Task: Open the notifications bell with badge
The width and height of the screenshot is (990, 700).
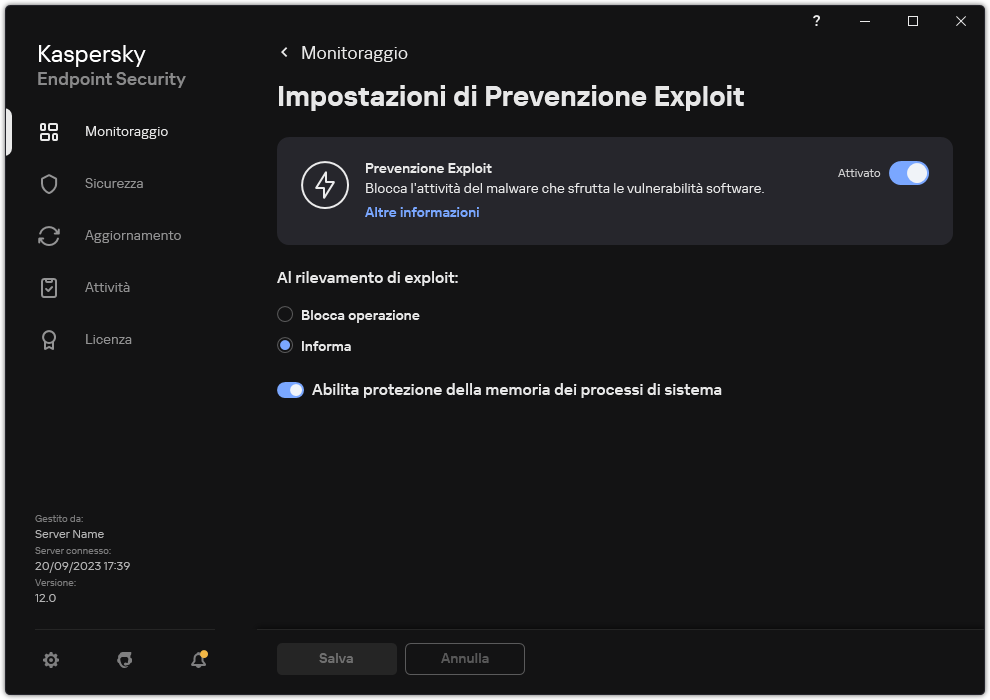Action: point(198,660)
